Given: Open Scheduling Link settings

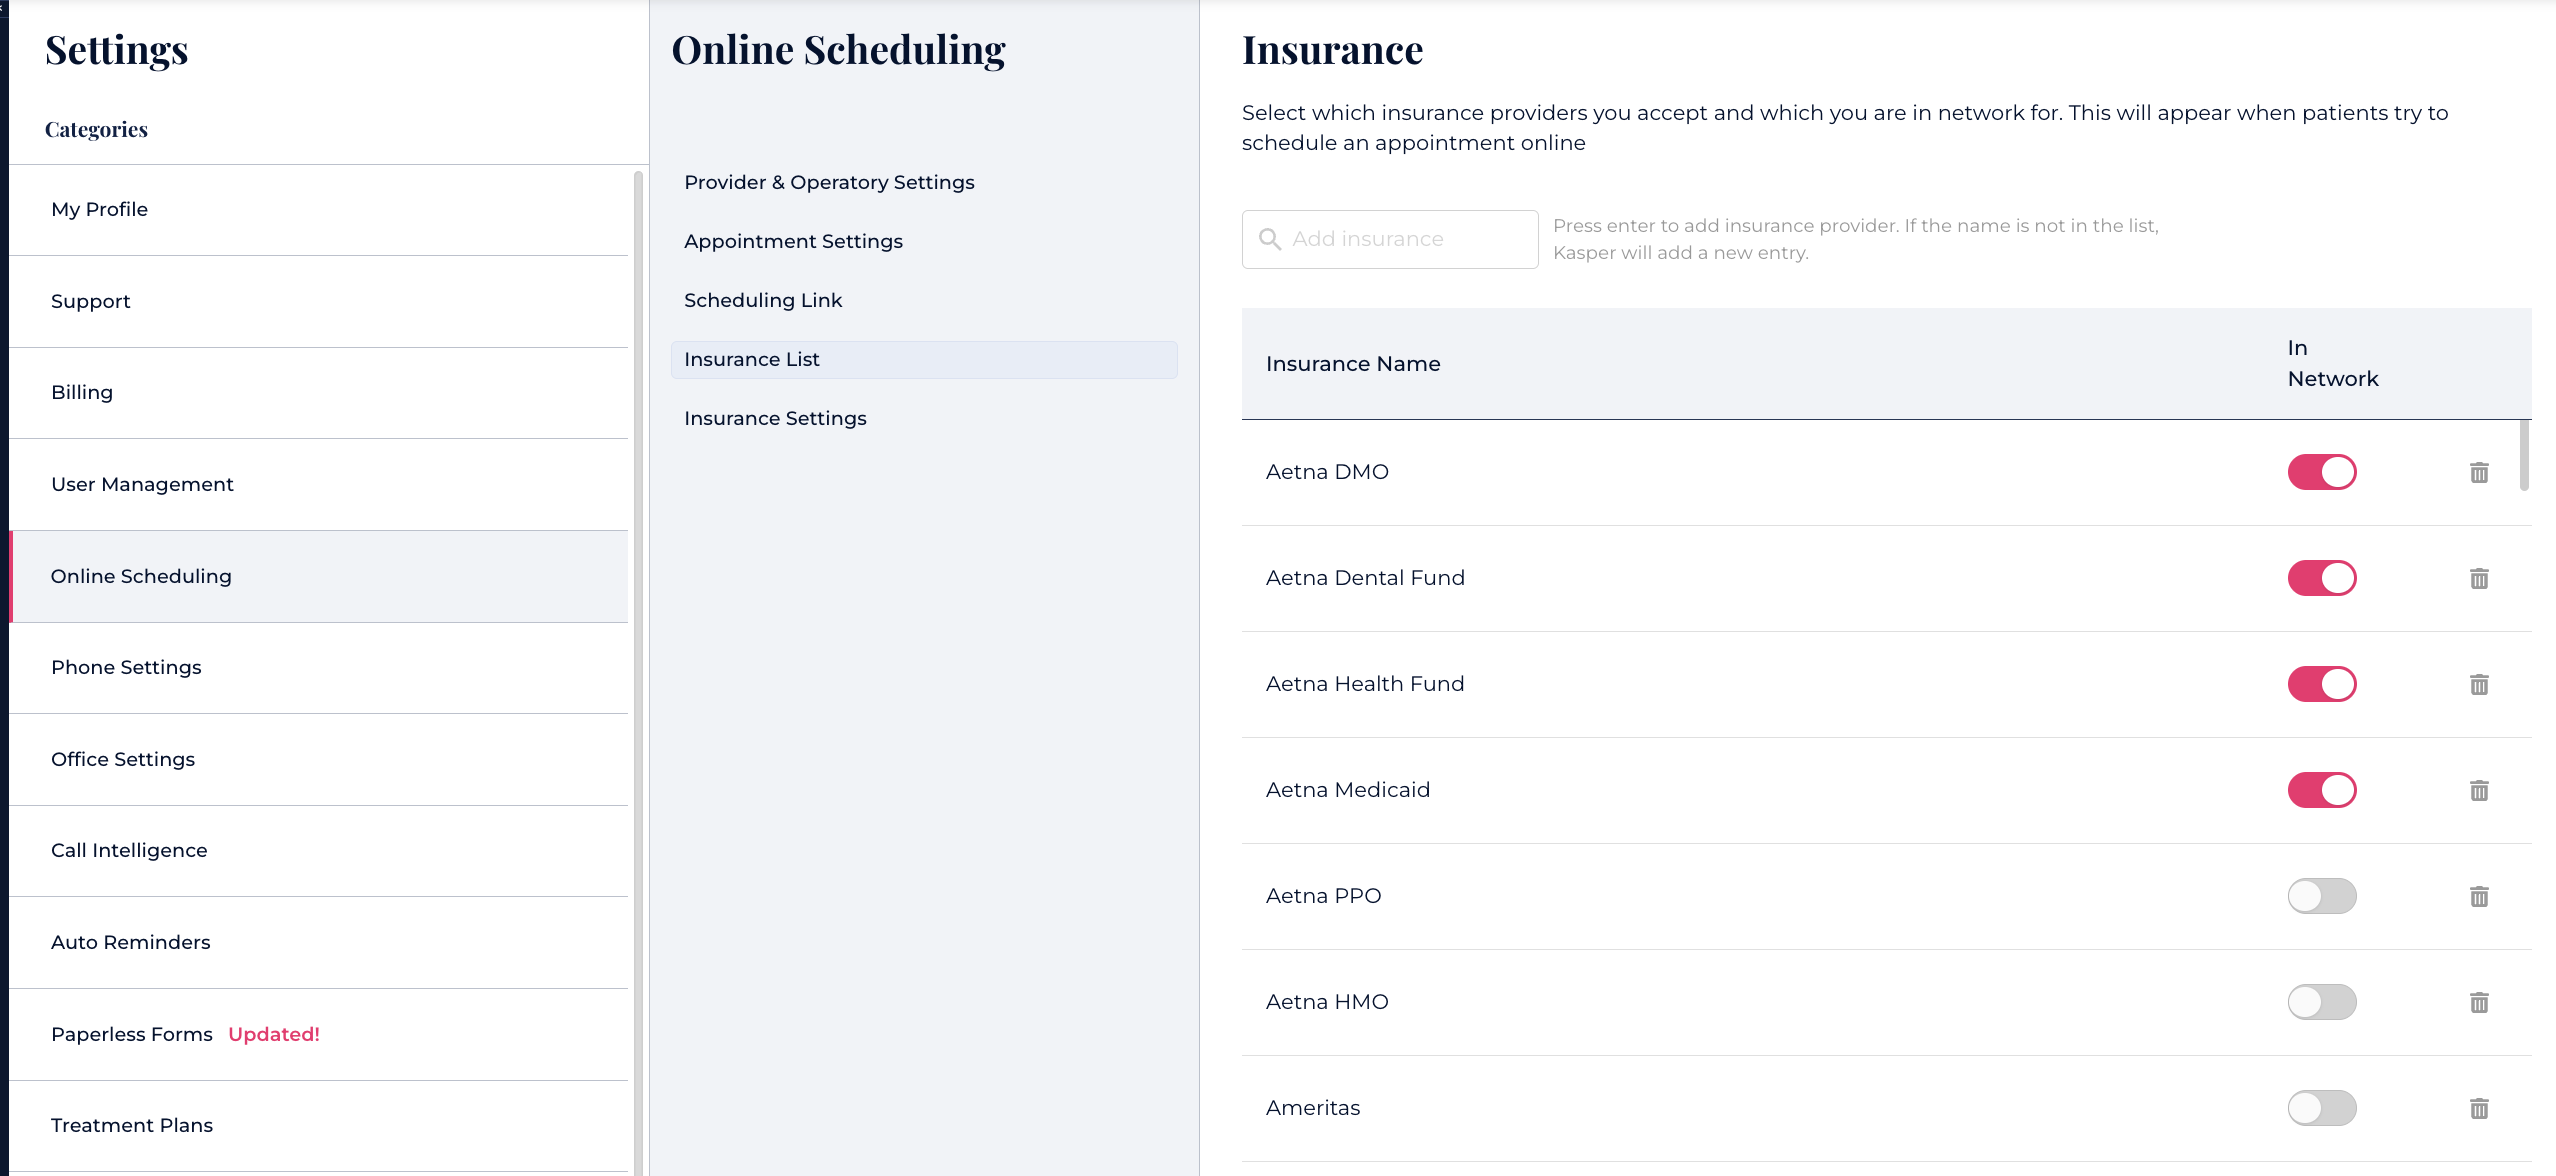Looking at the screenshot, I should [763, 300].
